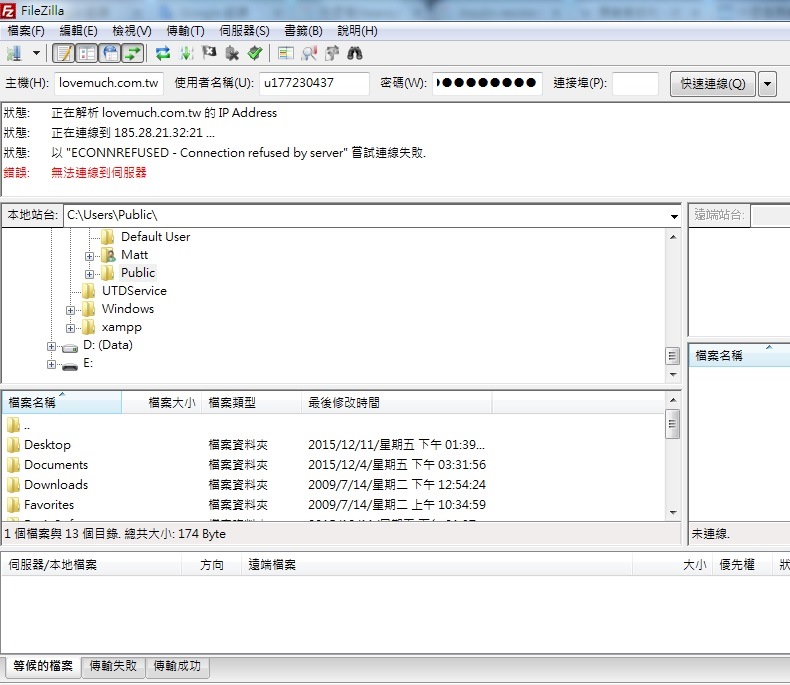790x685 pixels.
Task: Open the 編輯(E) menu
Action: [78, 31]
